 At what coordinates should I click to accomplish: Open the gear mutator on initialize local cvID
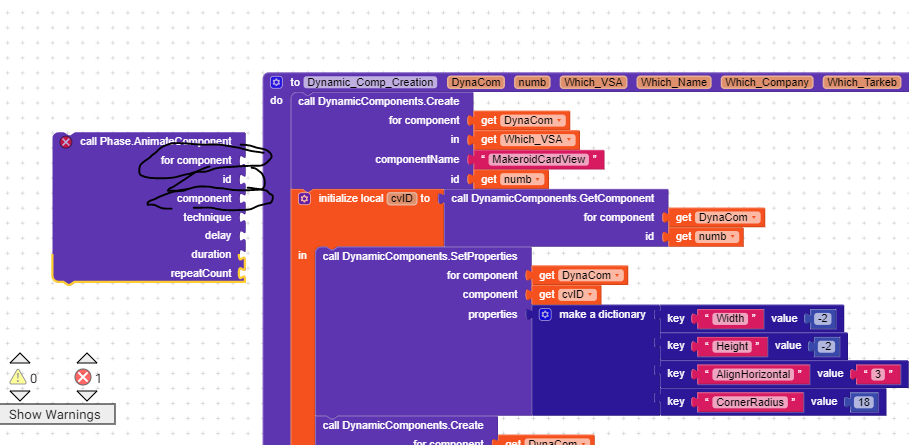[304, 199]
